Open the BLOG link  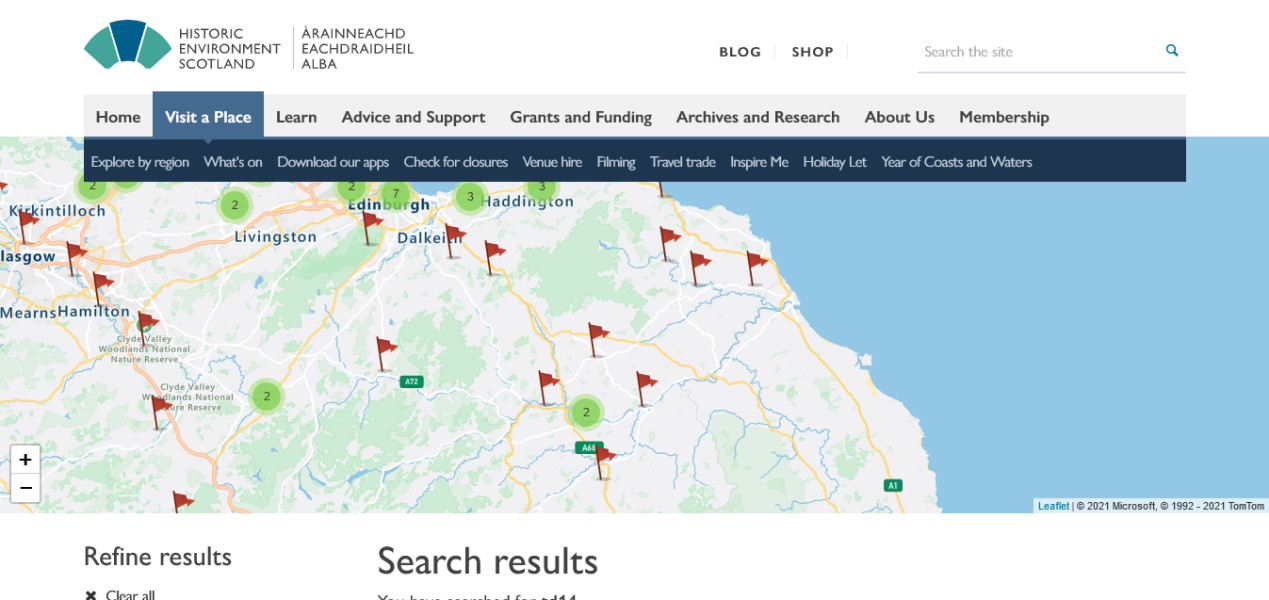[x=740, y=52]
